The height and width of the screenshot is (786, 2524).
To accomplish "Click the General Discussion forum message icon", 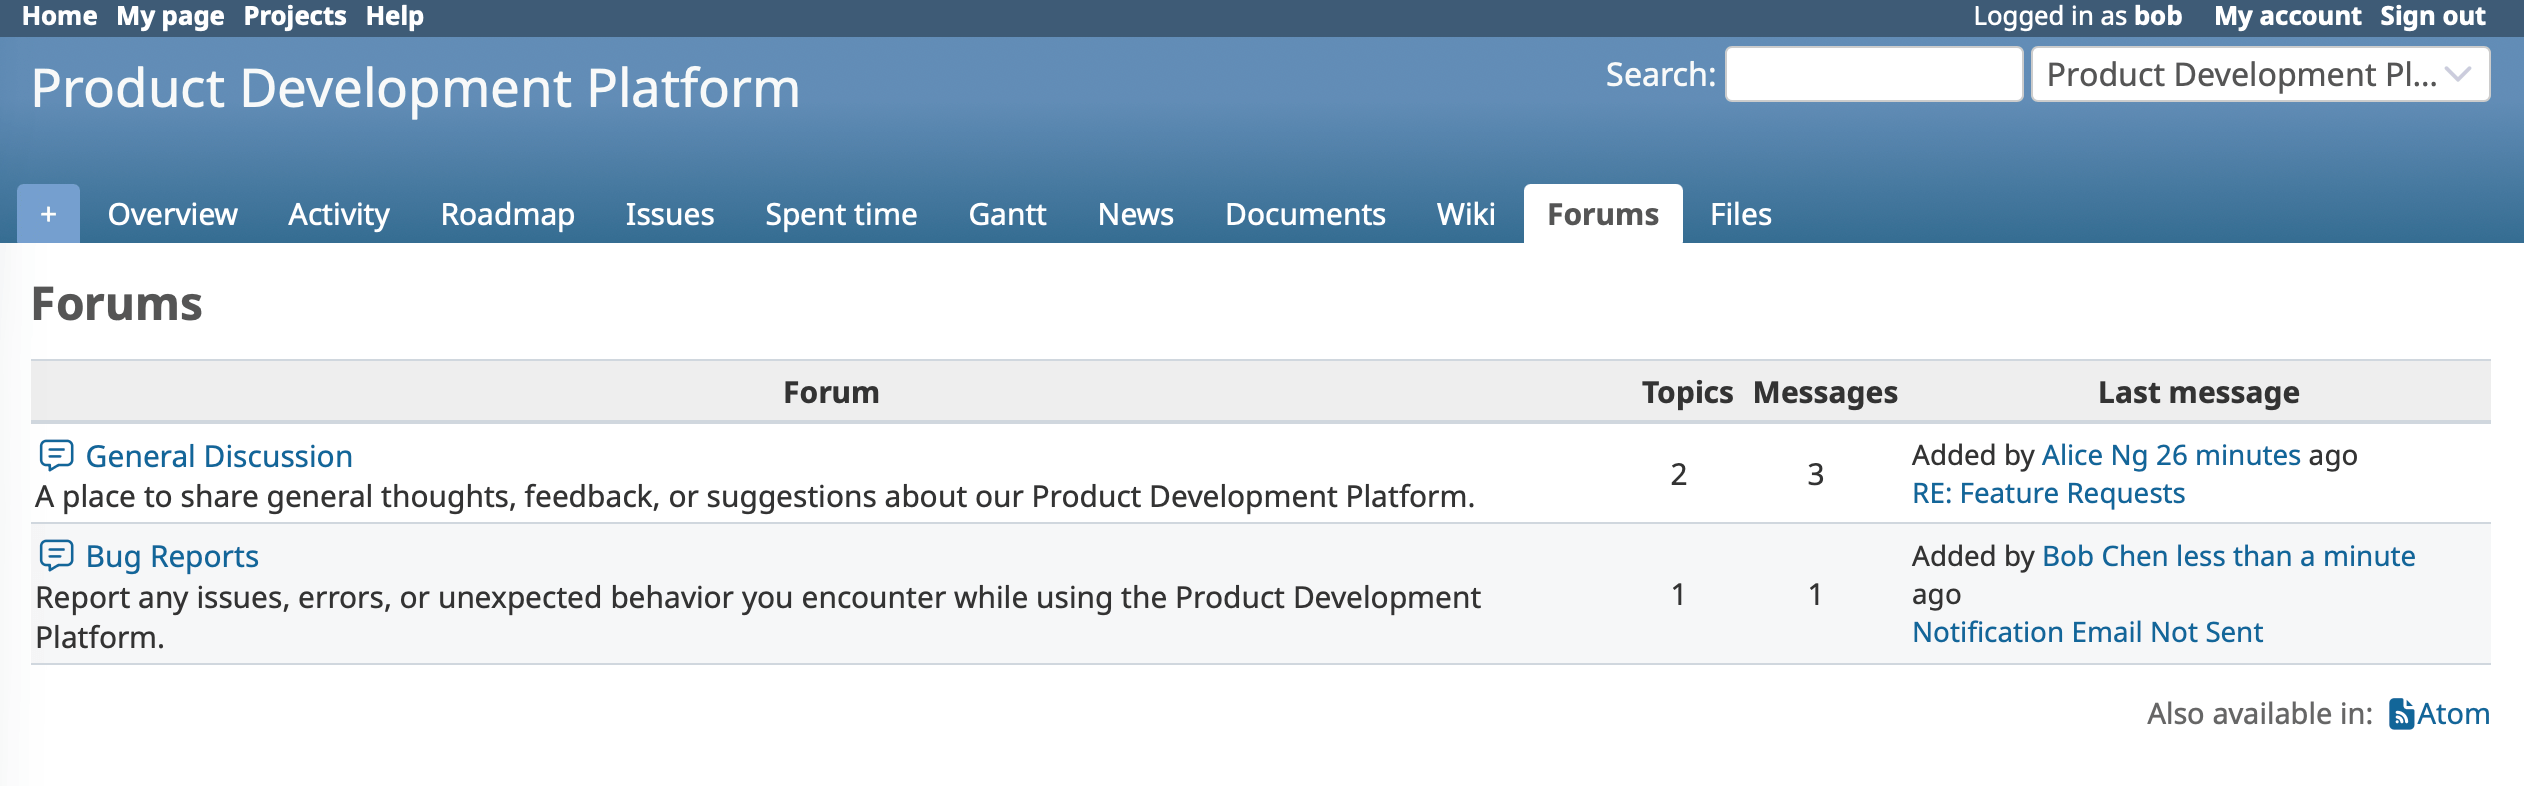I will point(56,455).
